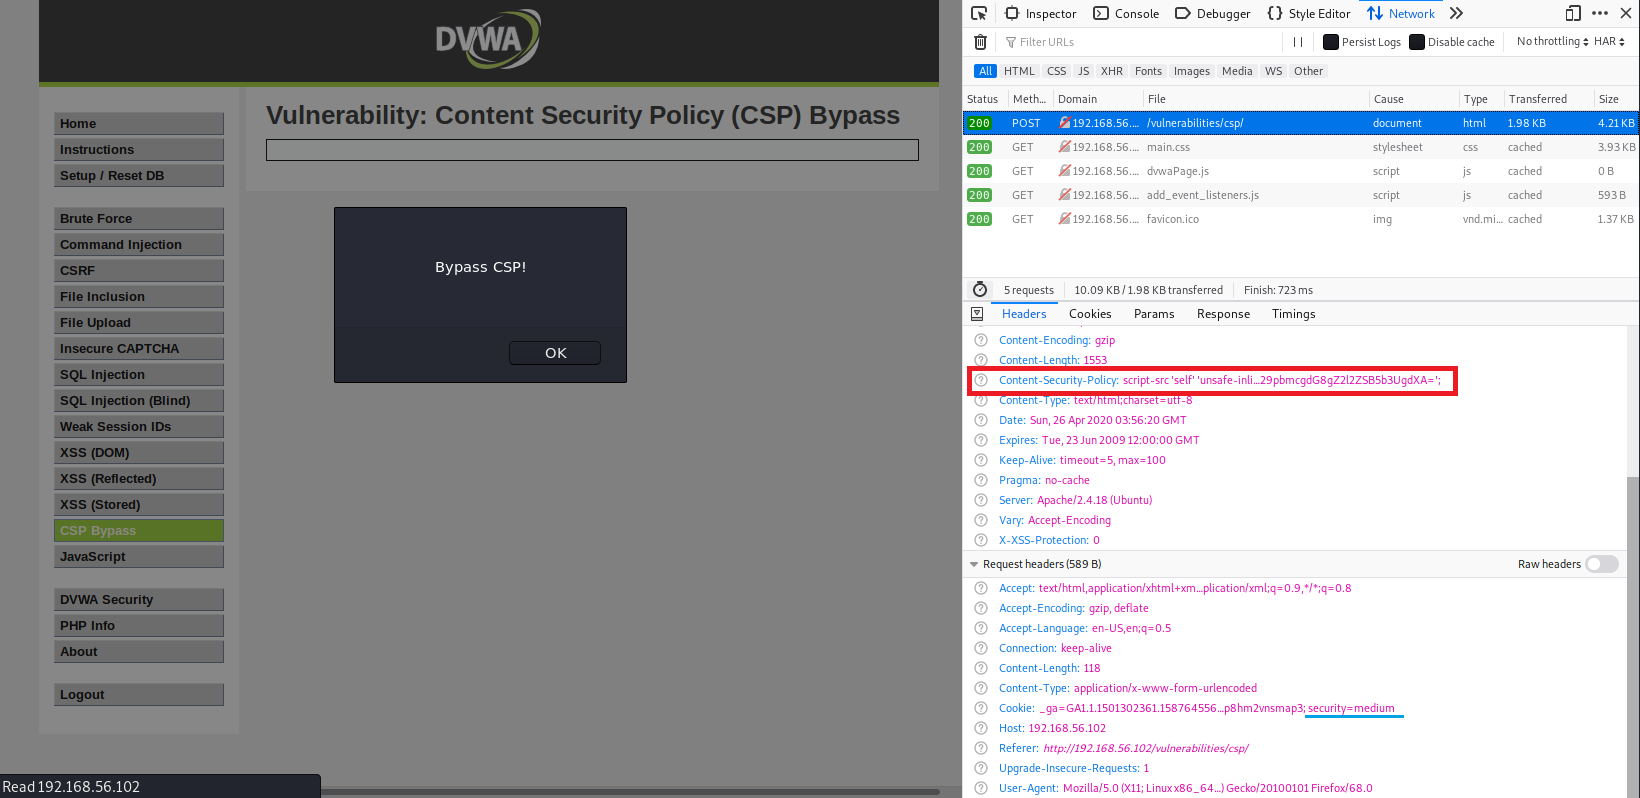This screenshot has height=798, width=1640.
Task: Collapse the request details pane using its toggle icon
Action: (x=977, y=314)
